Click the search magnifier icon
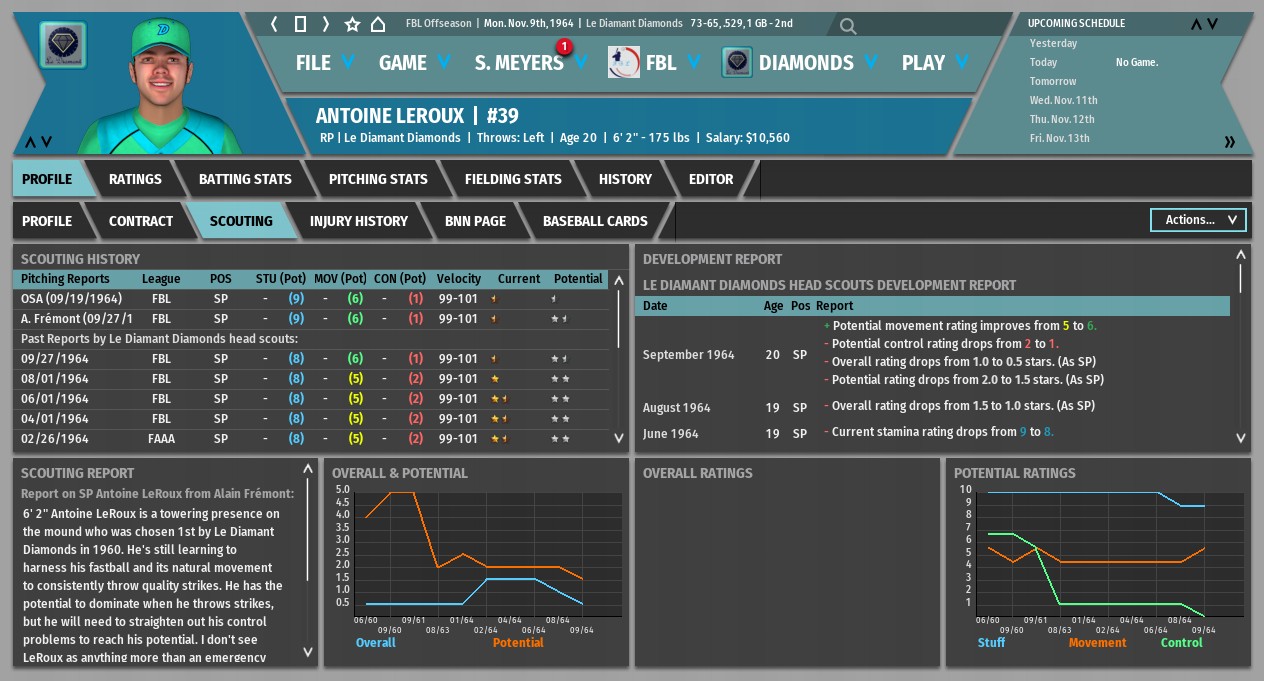Image resolution: width=1264 pixels, height=681 pixels. (x=848, y=25)
